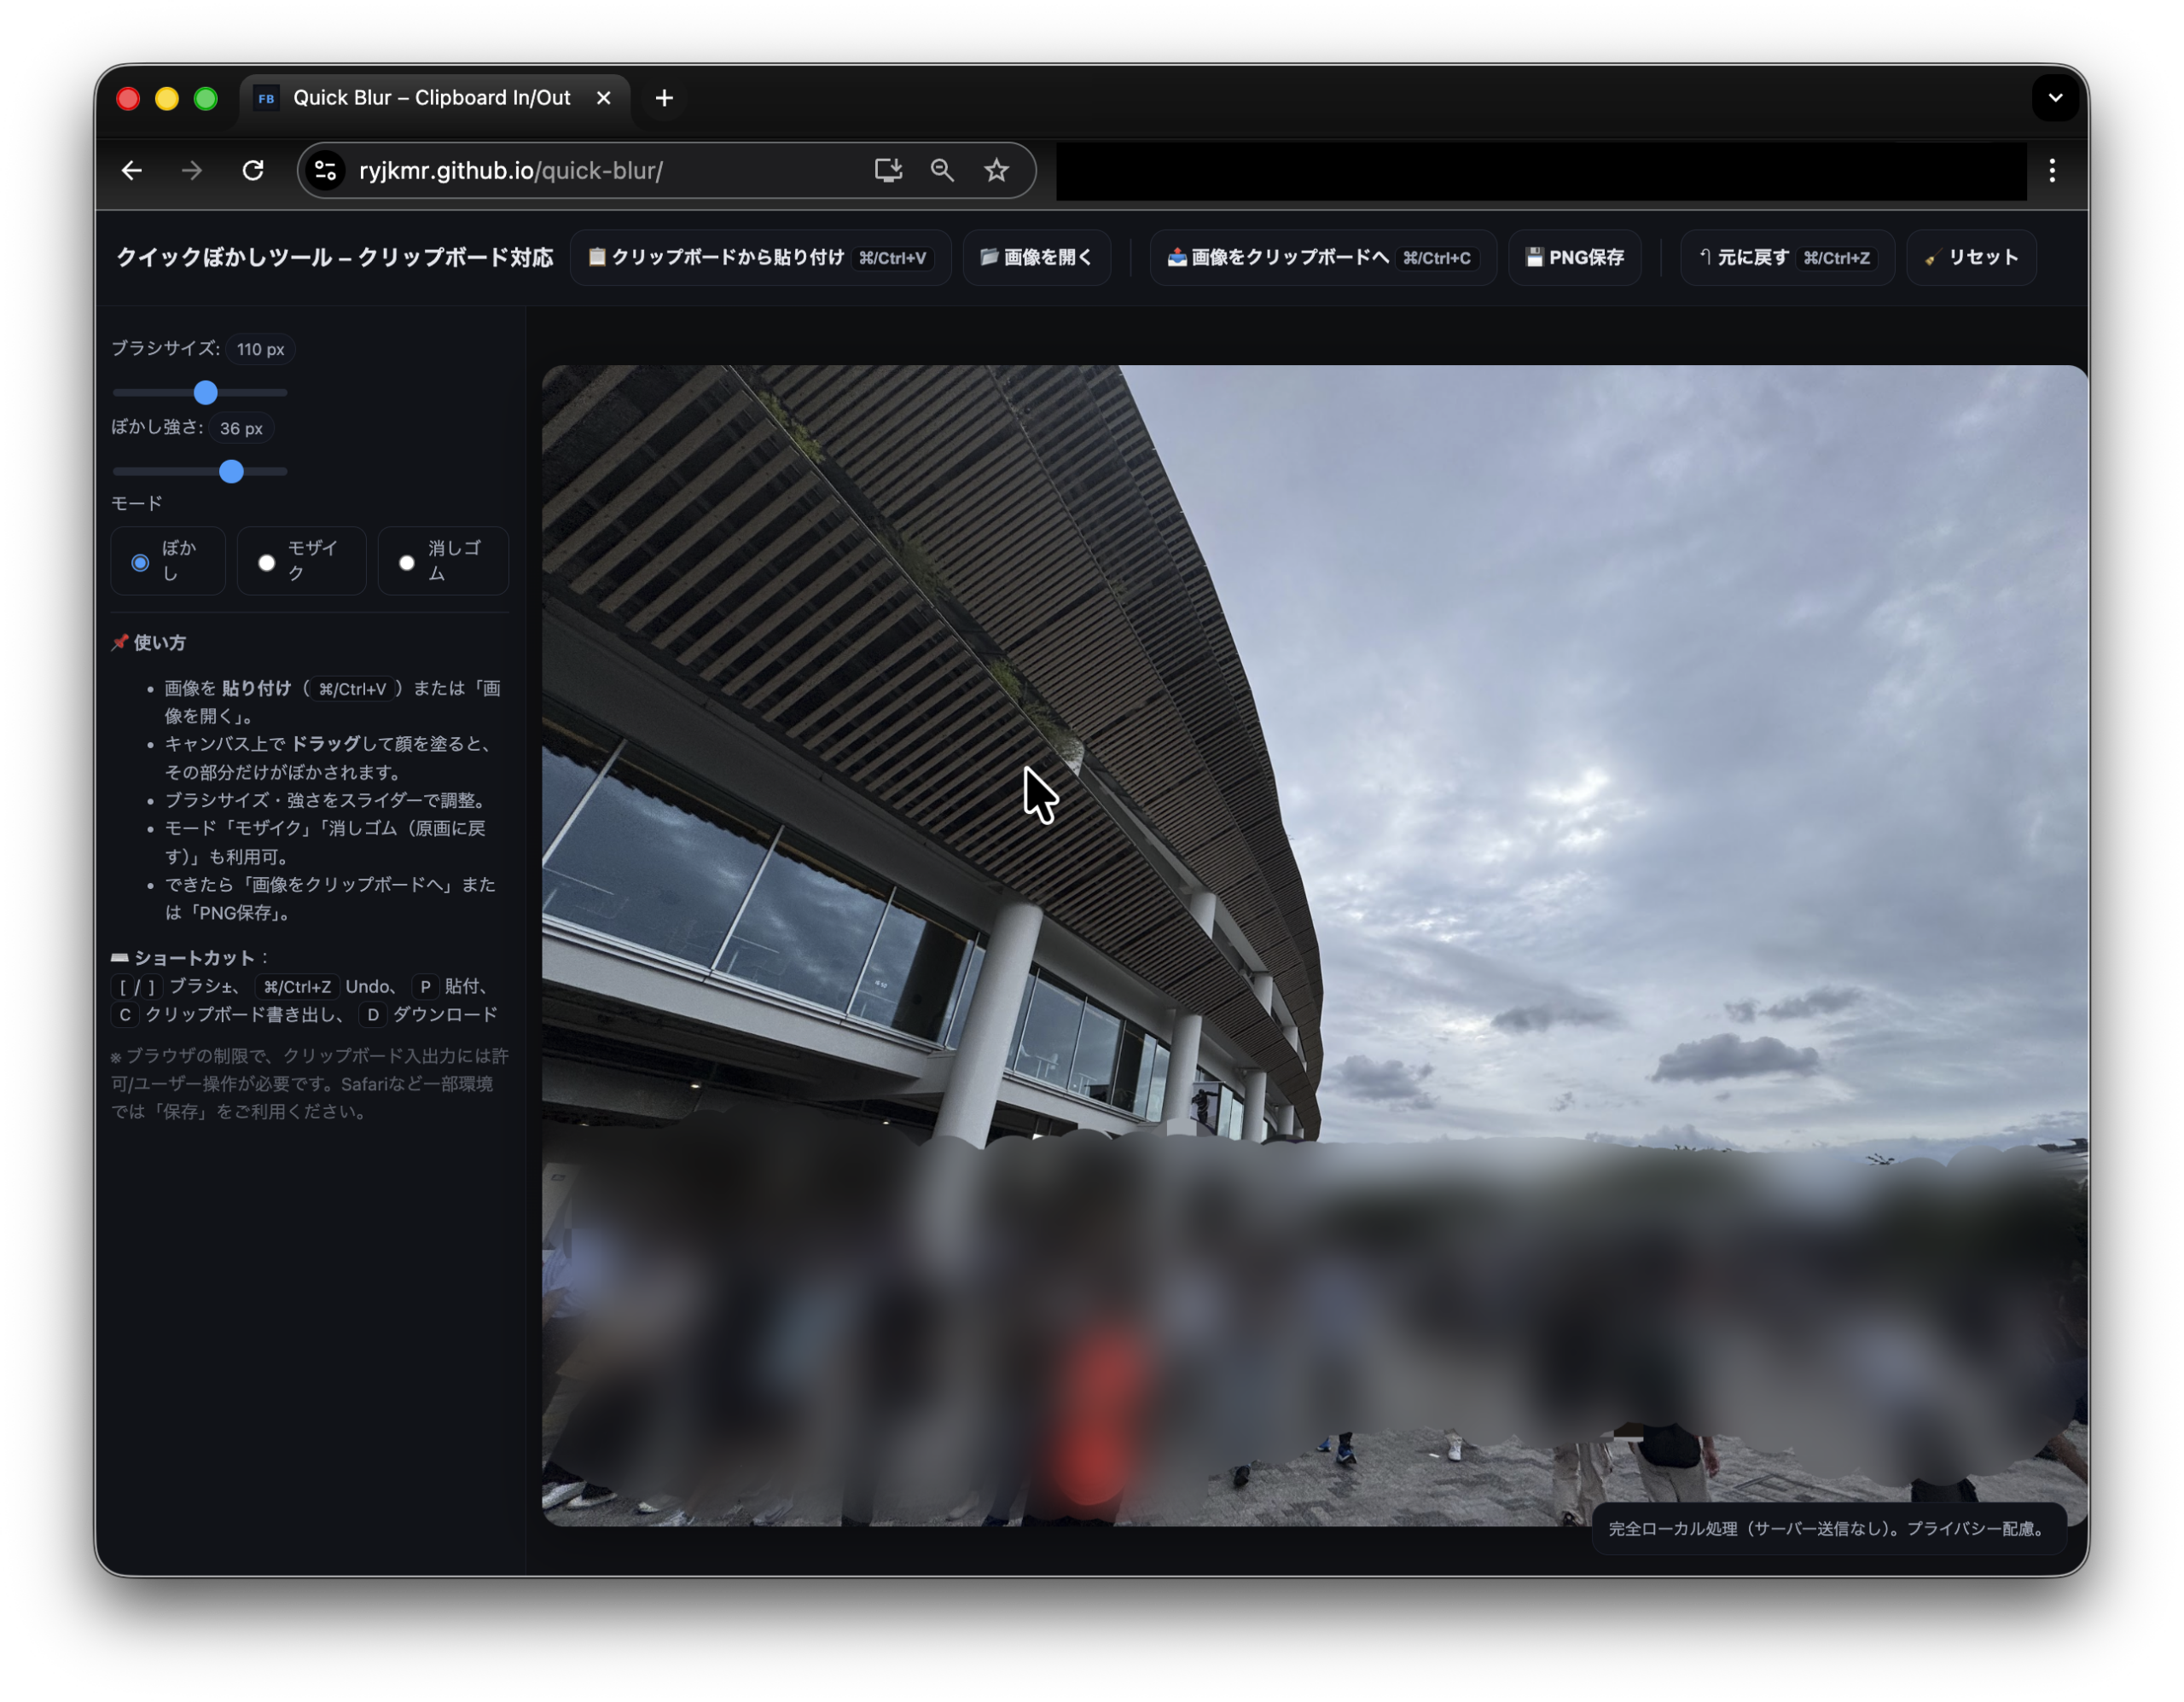
Task: Save image with PNG保存 button
Action: point(1574,258)
